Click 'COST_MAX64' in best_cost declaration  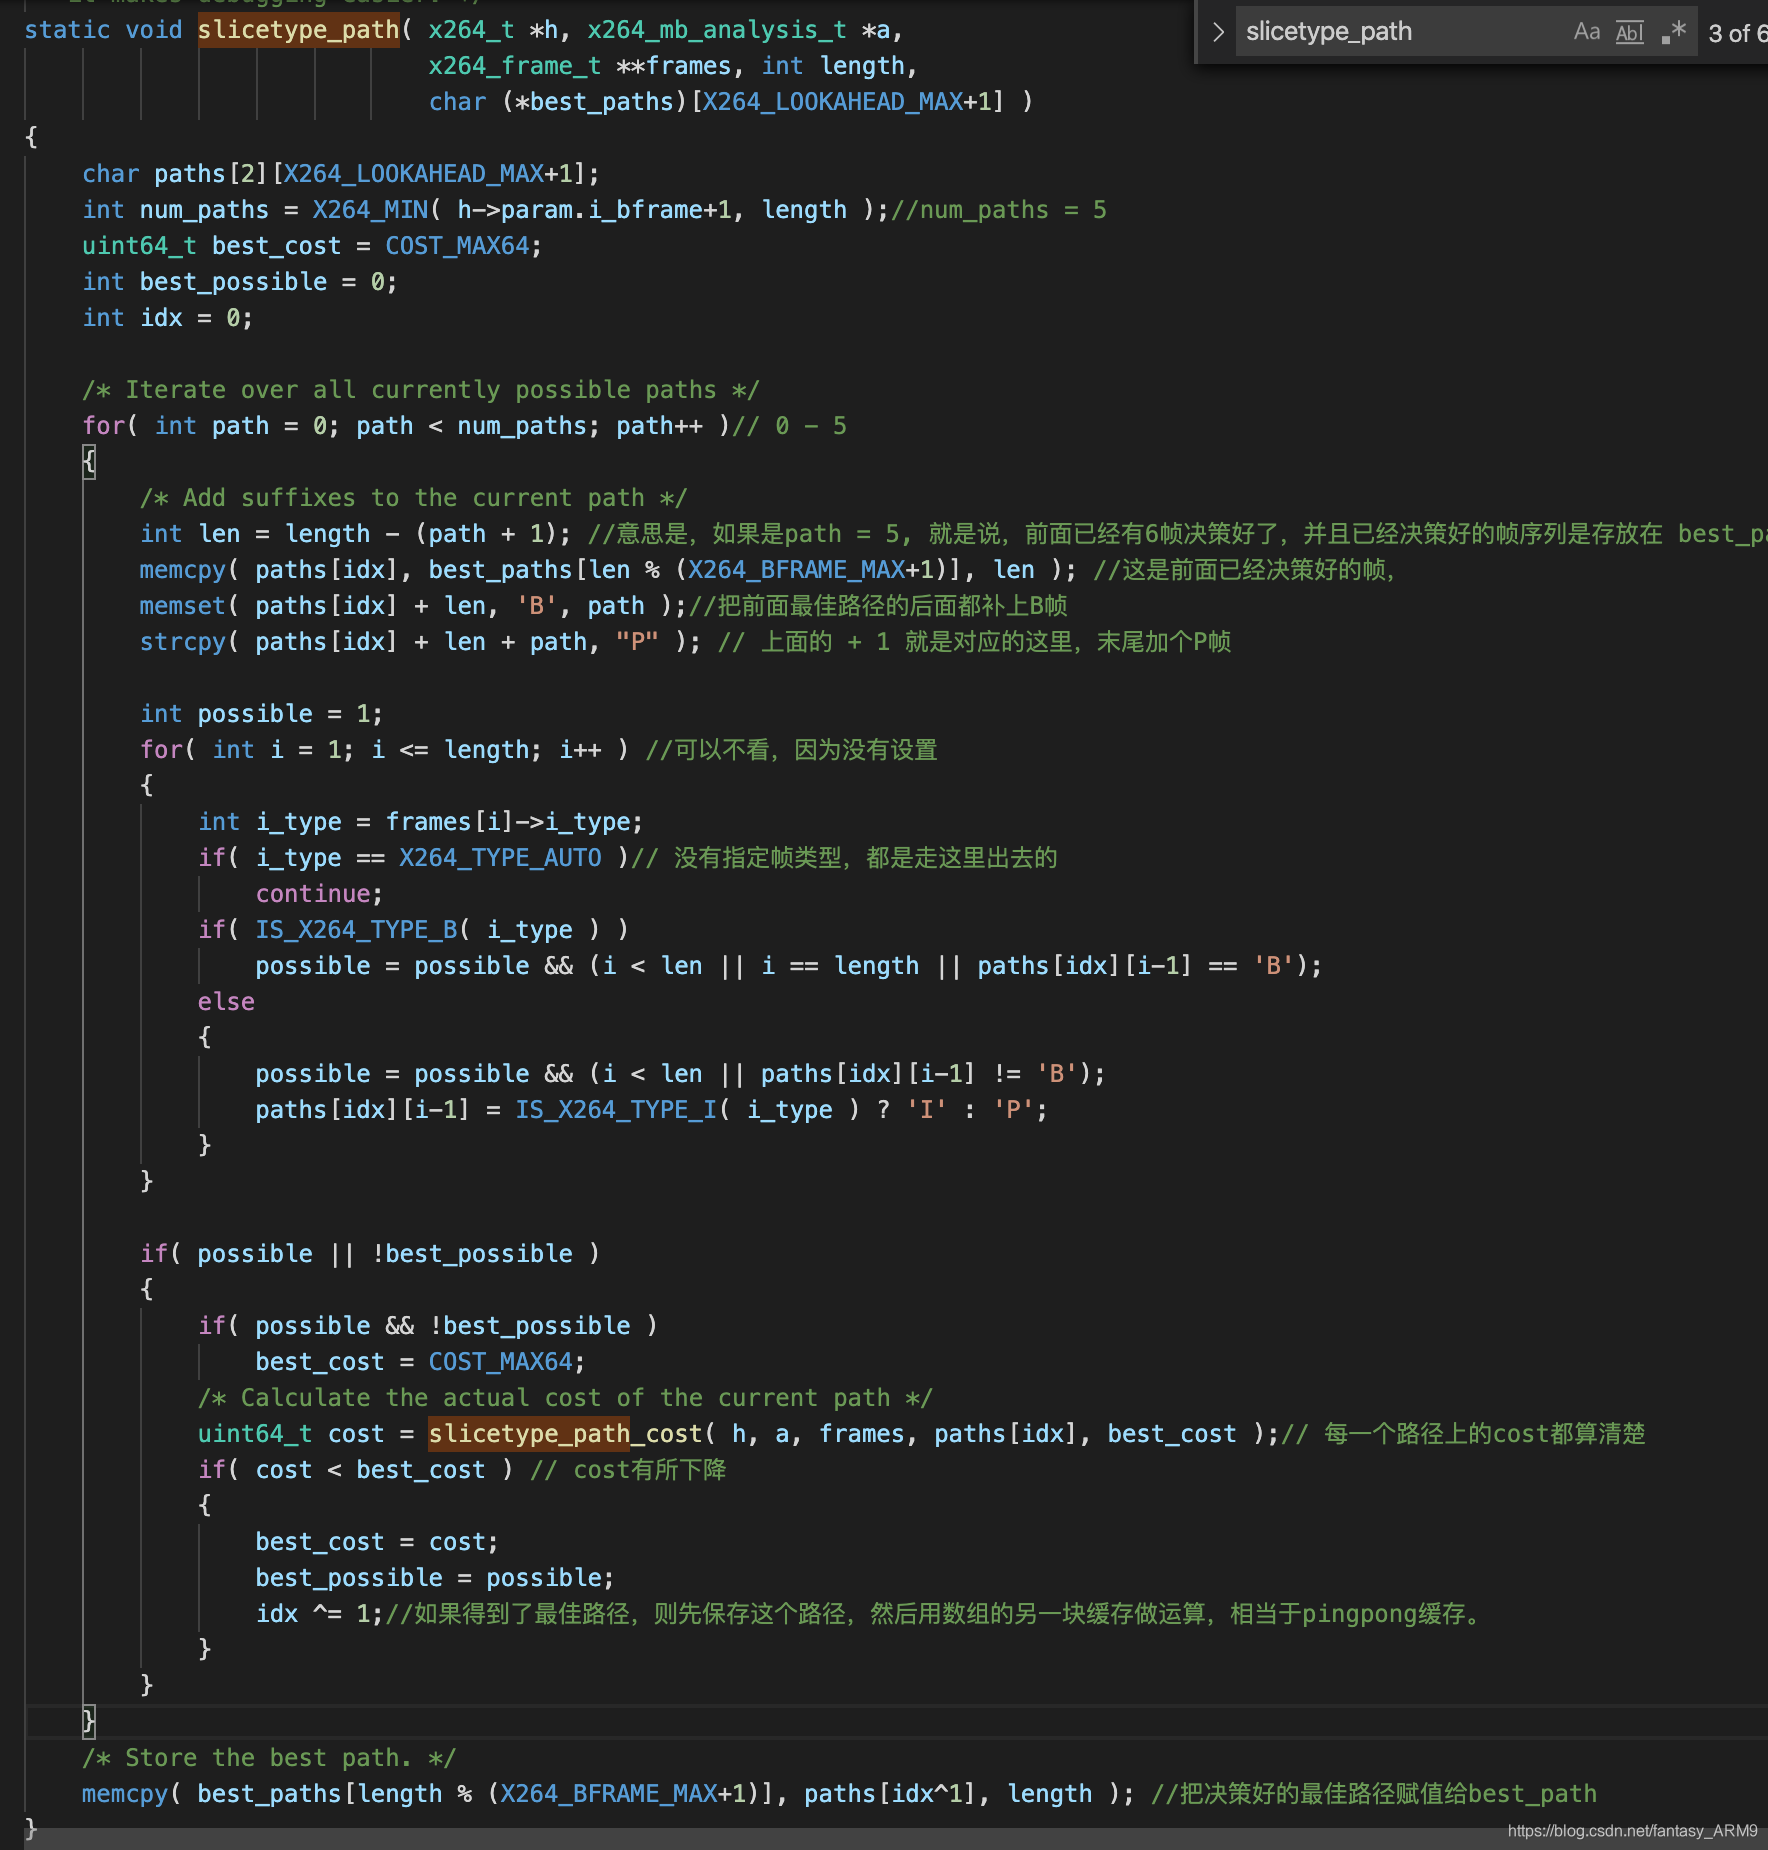pyautogui.click(x=457, y=246)
